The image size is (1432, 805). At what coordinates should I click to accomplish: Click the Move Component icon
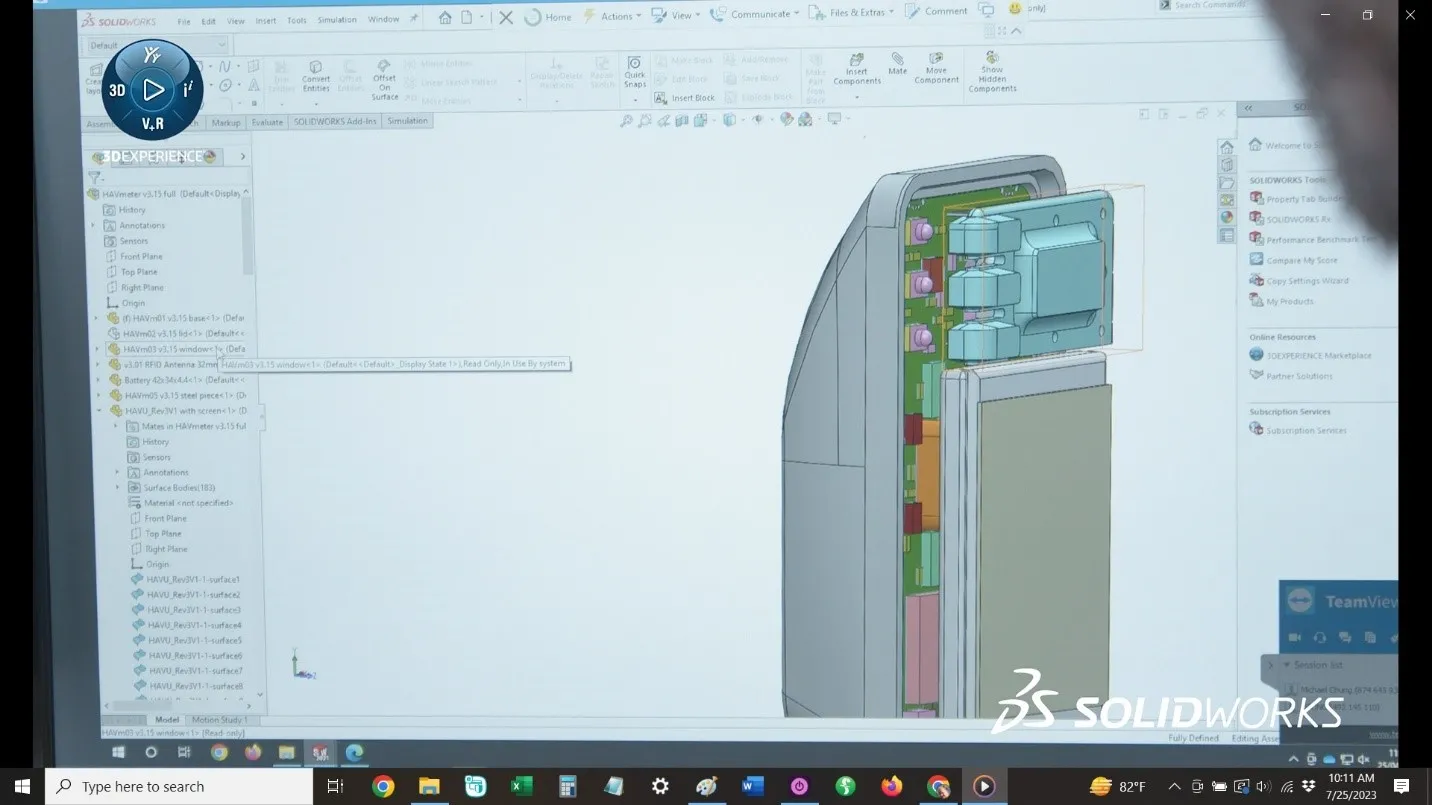(x=937, y=70)
